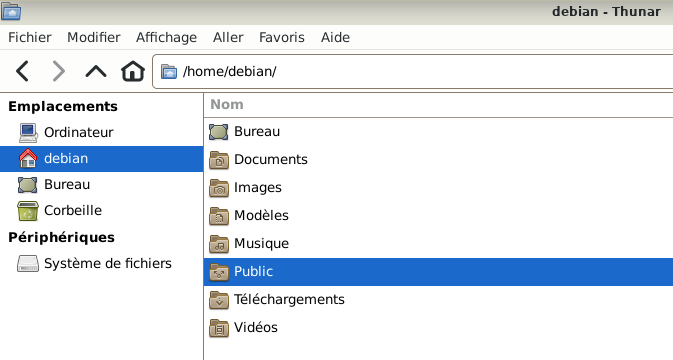
Task: Click the folder icon in the location bar
Action: 169,71
